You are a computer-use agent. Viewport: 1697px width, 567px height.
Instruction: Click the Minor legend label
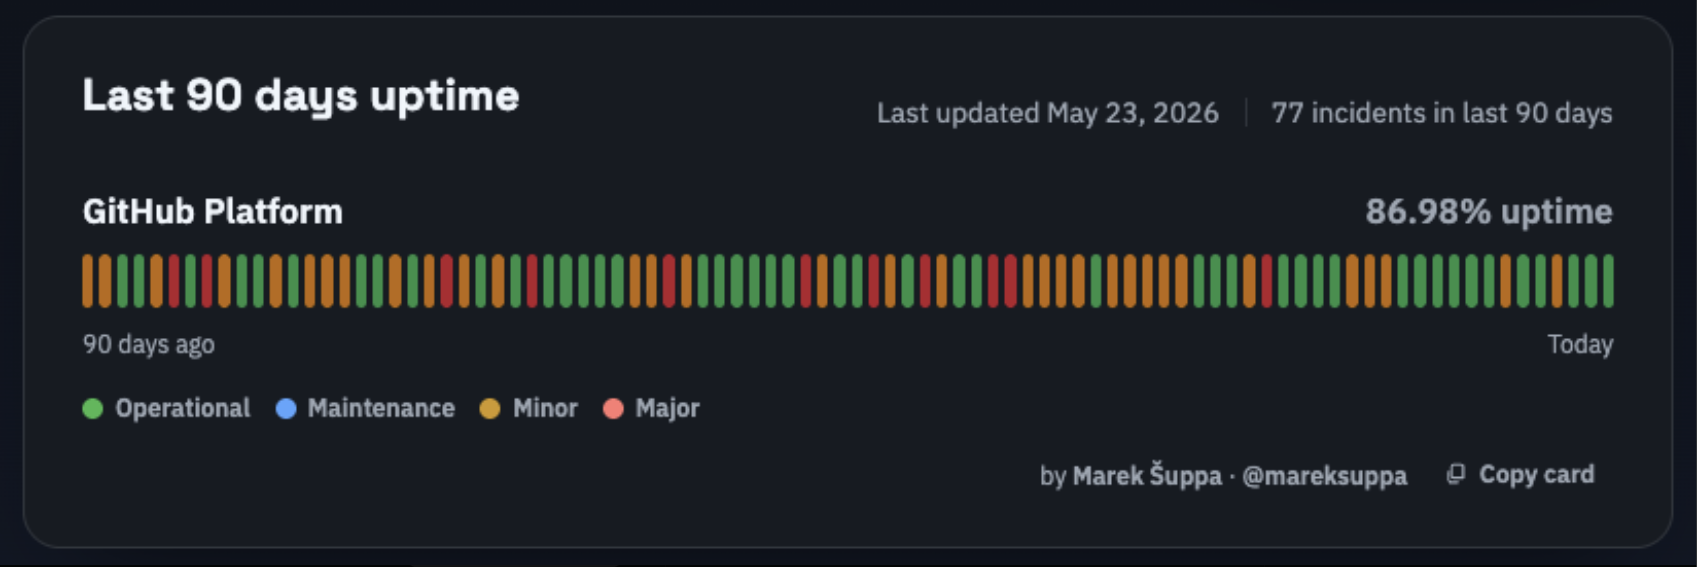[545, 408]
